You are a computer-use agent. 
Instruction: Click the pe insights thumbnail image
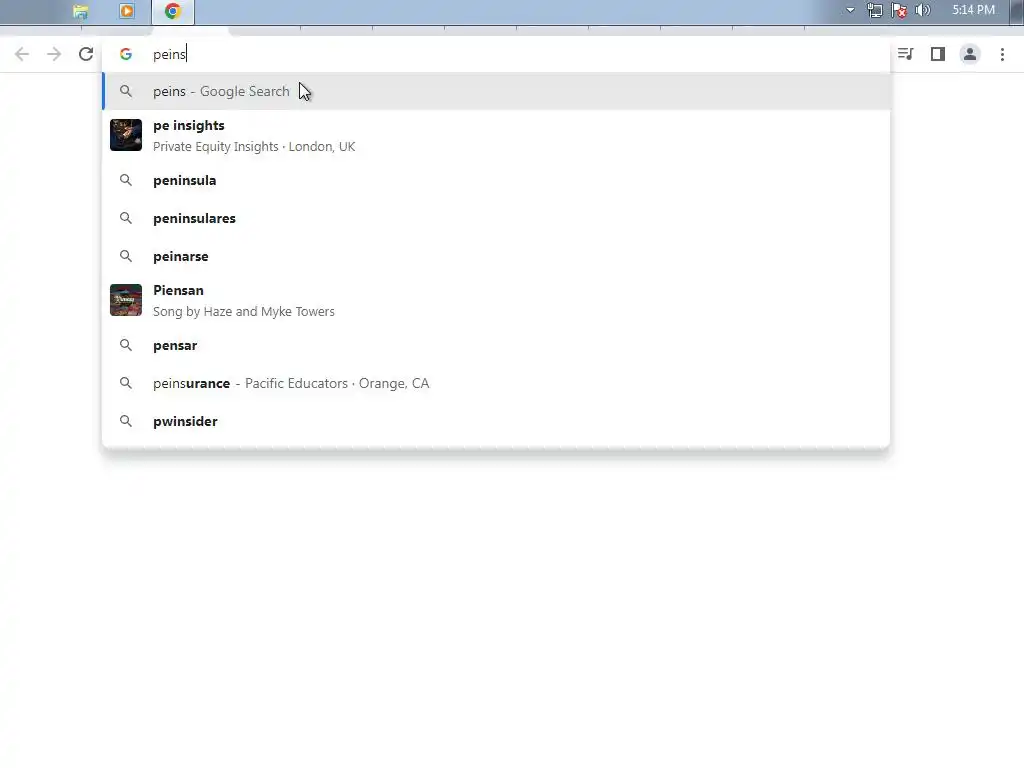(126, 135)
